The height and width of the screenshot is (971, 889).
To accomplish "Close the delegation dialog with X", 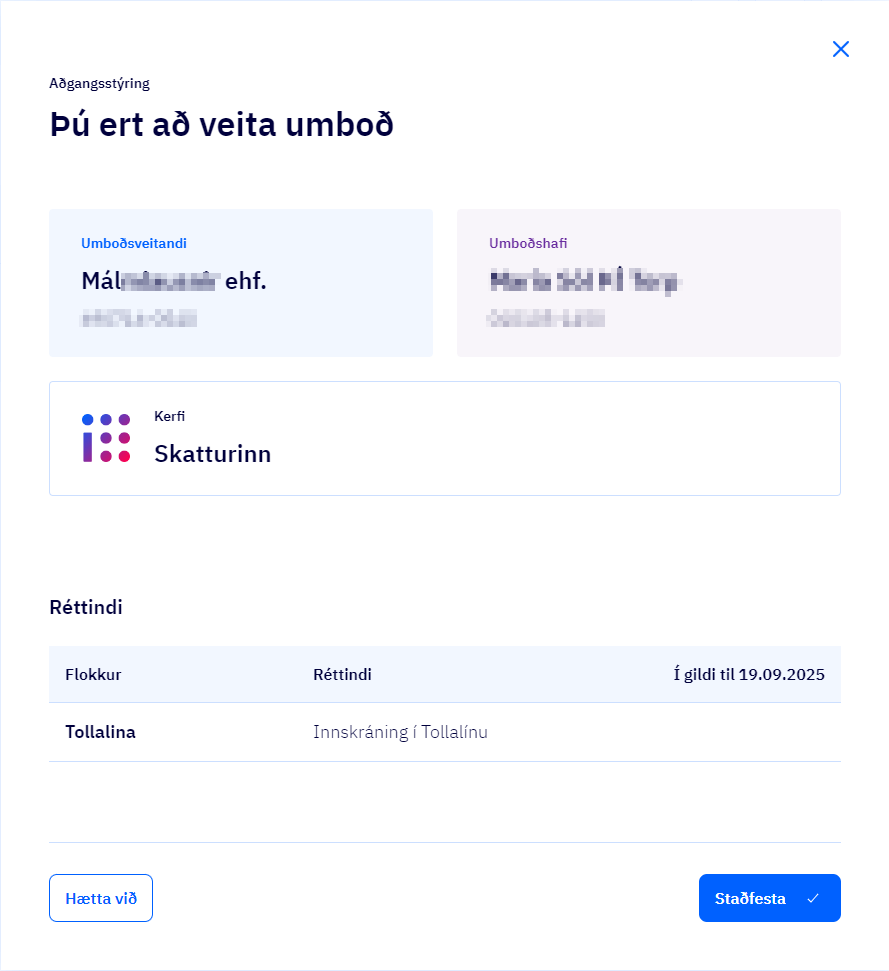I will 841,49.
